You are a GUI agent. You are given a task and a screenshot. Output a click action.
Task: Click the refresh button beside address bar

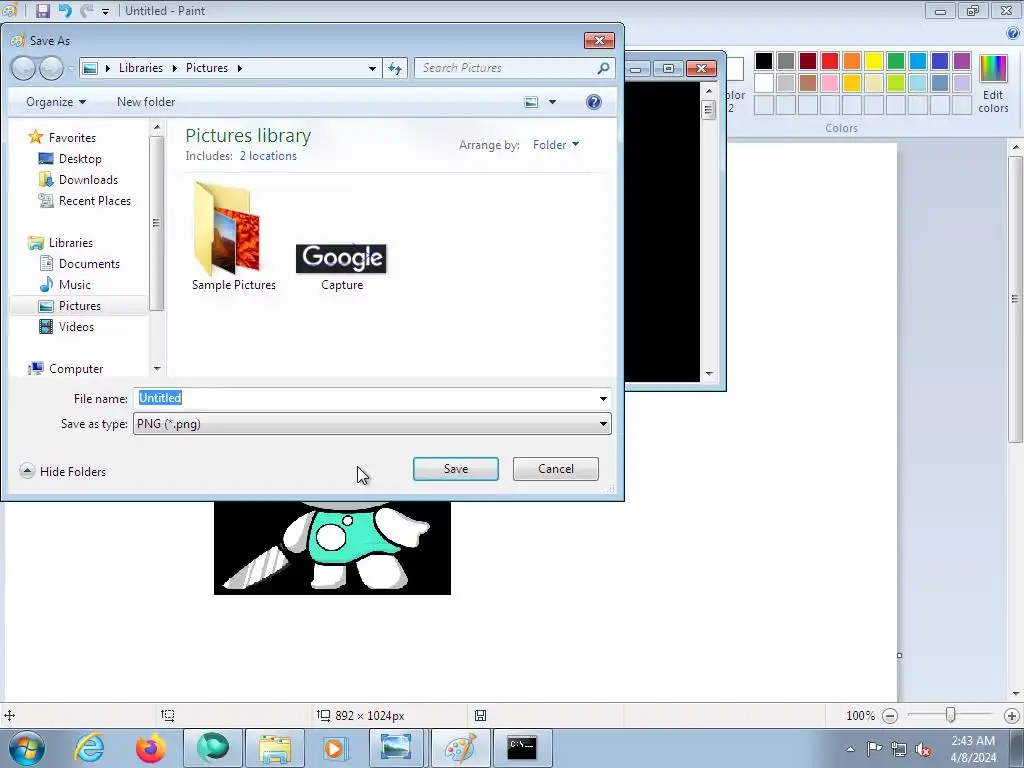pos(395,68)
